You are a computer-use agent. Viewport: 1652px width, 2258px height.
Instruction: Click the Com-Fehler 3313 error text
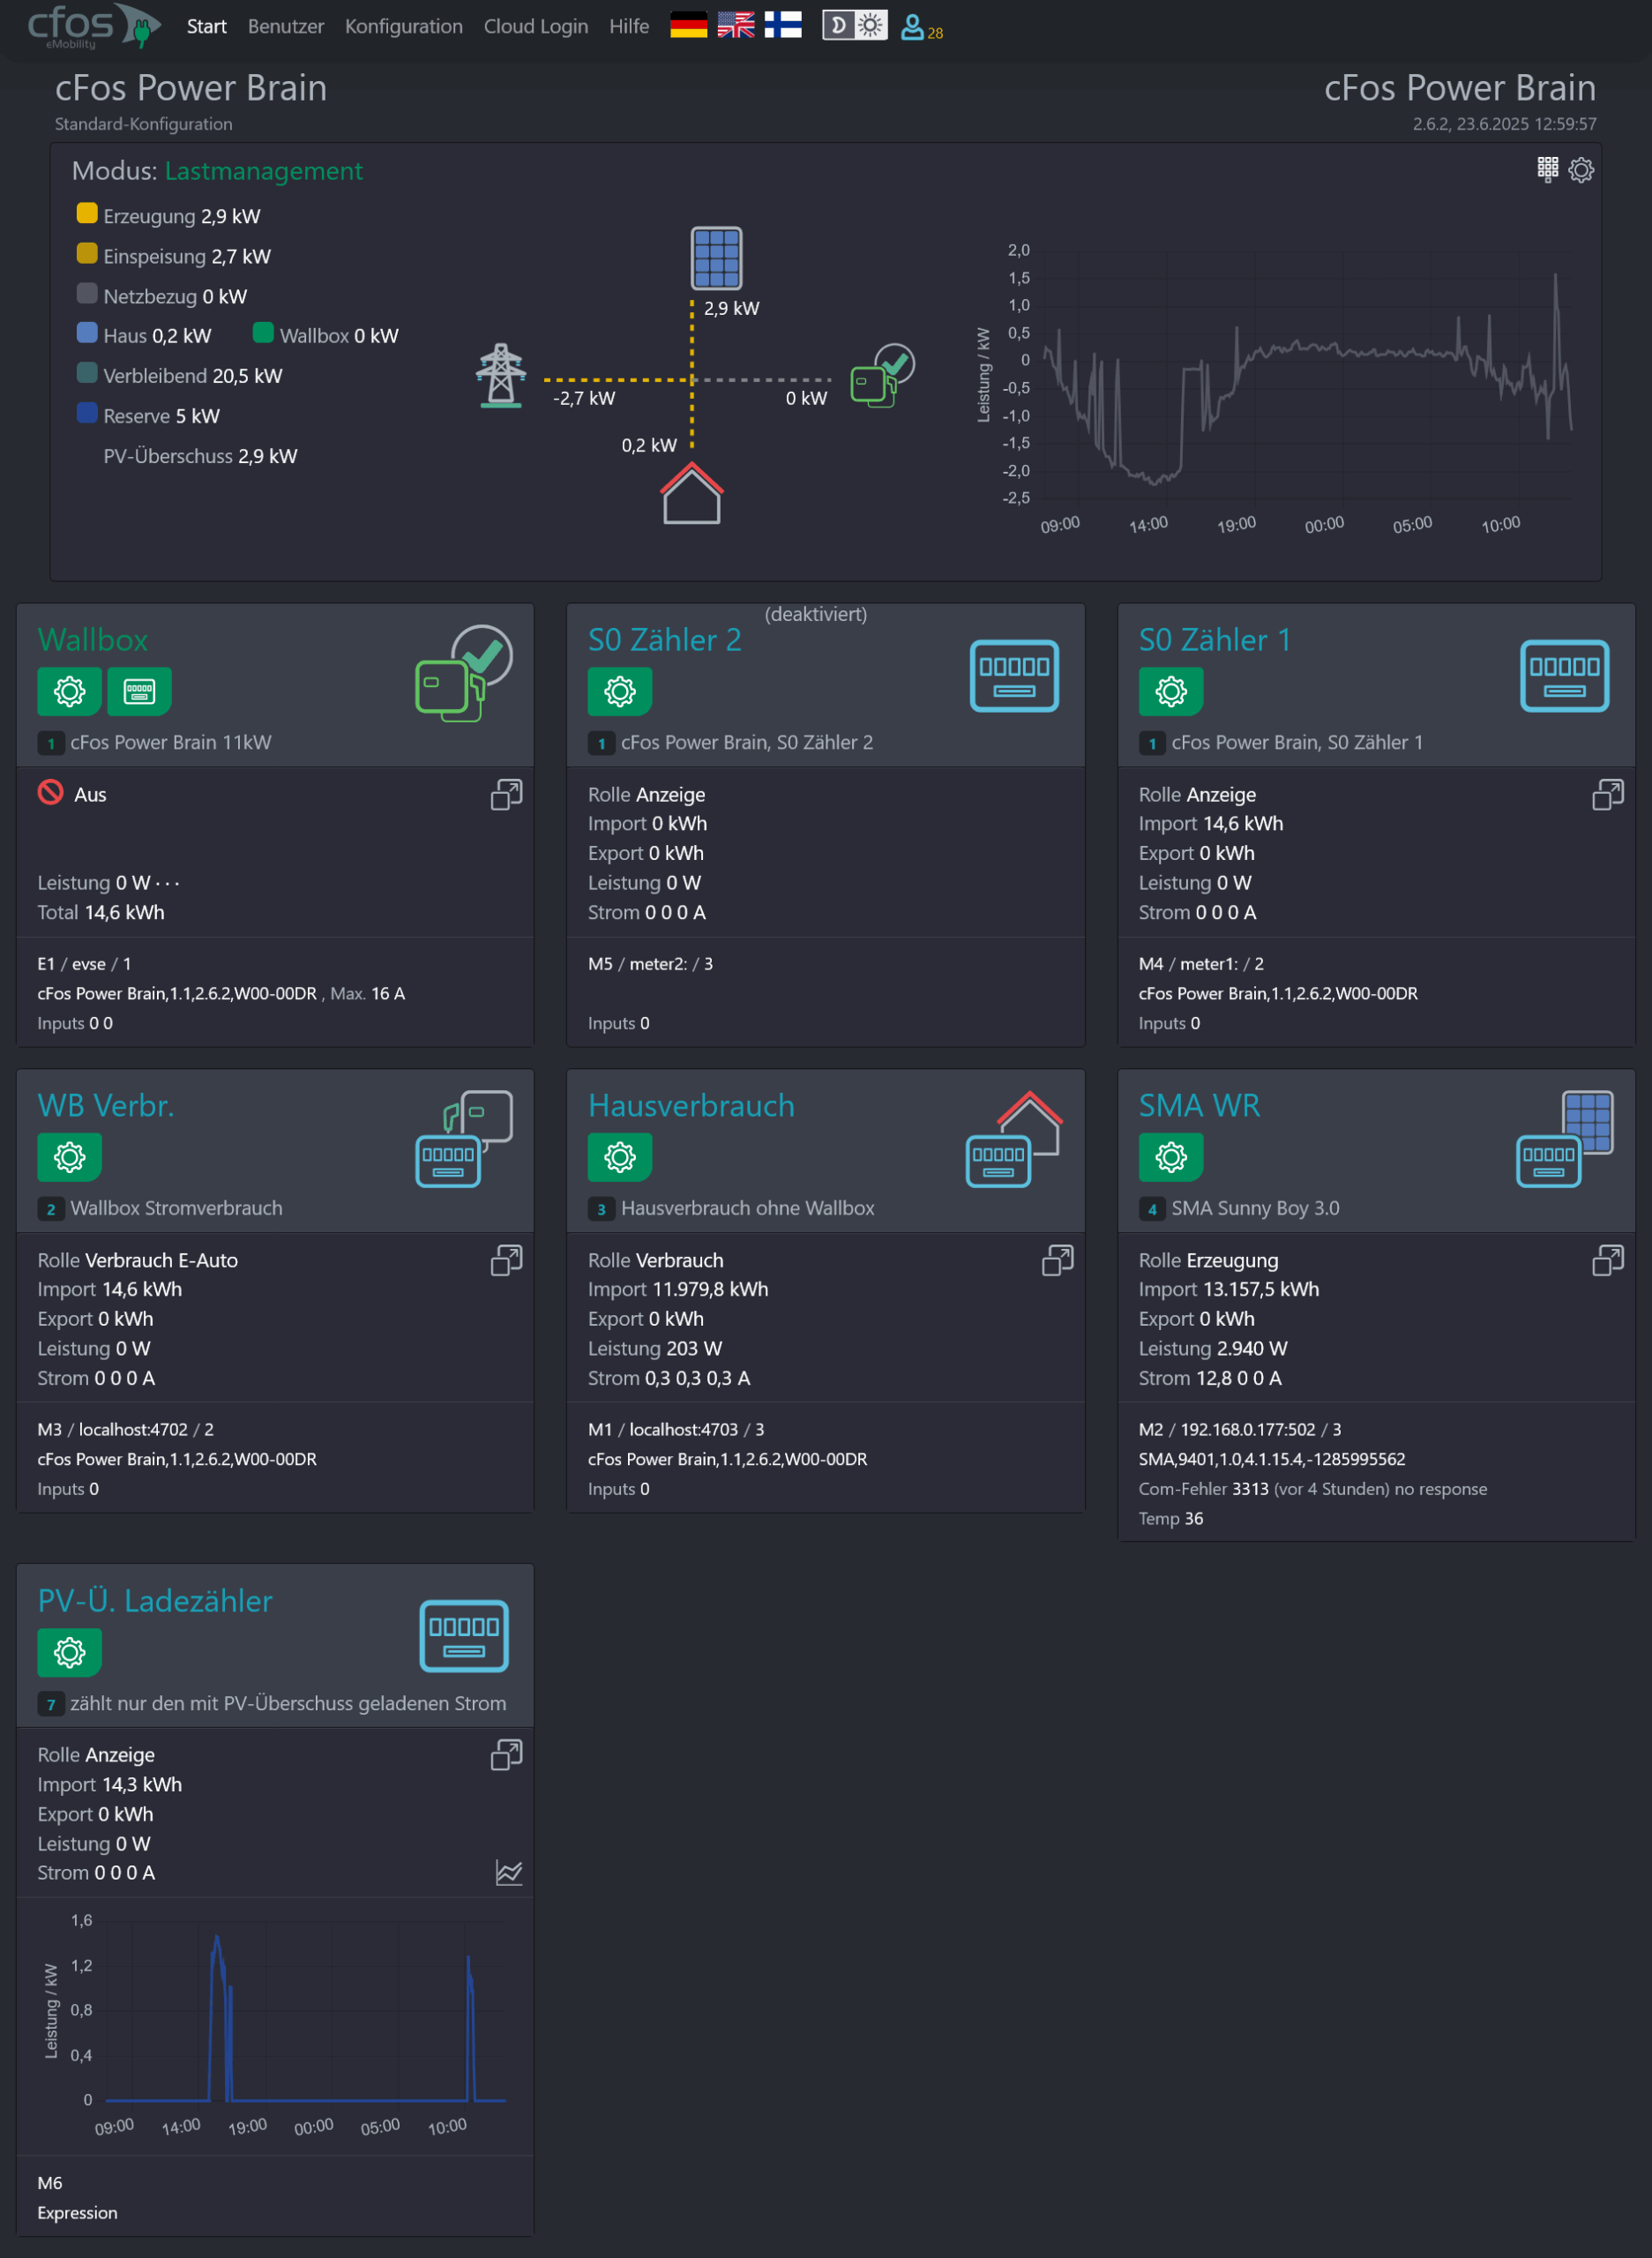click(1312, 1489)
